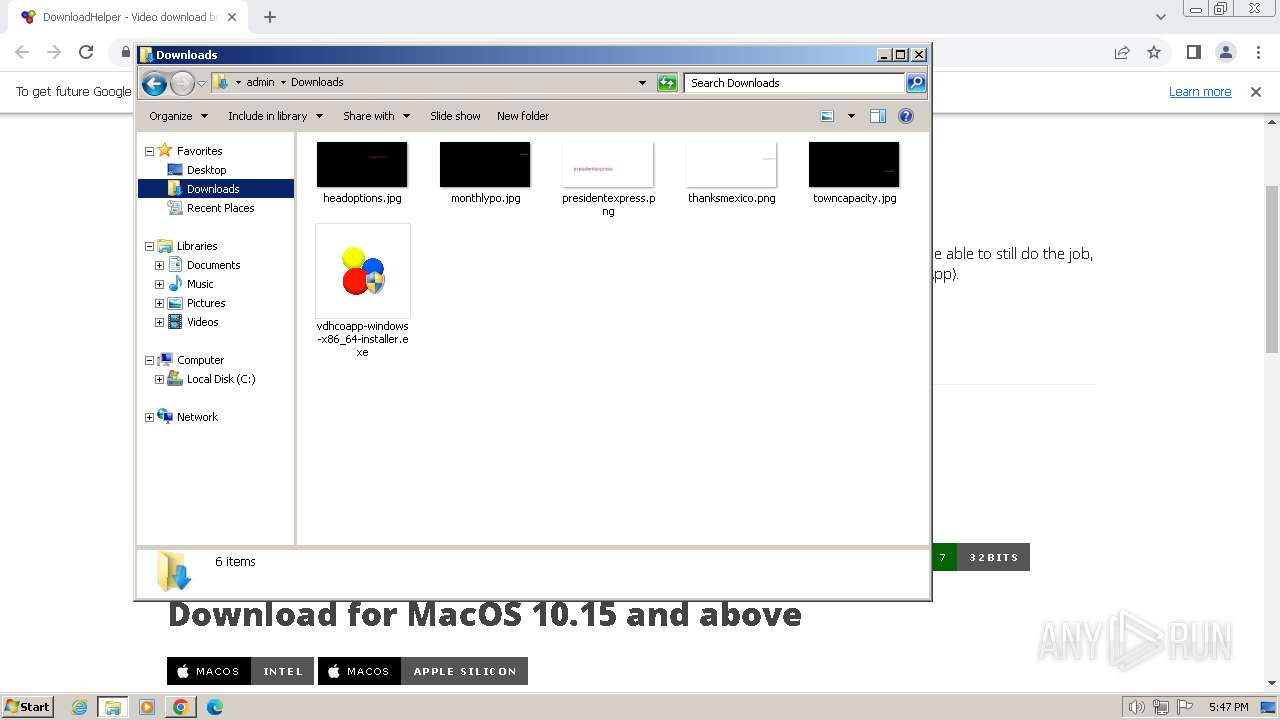Launch Internet Explorer from taskbar
The image size is (1280, 720).
pos(80,707)
